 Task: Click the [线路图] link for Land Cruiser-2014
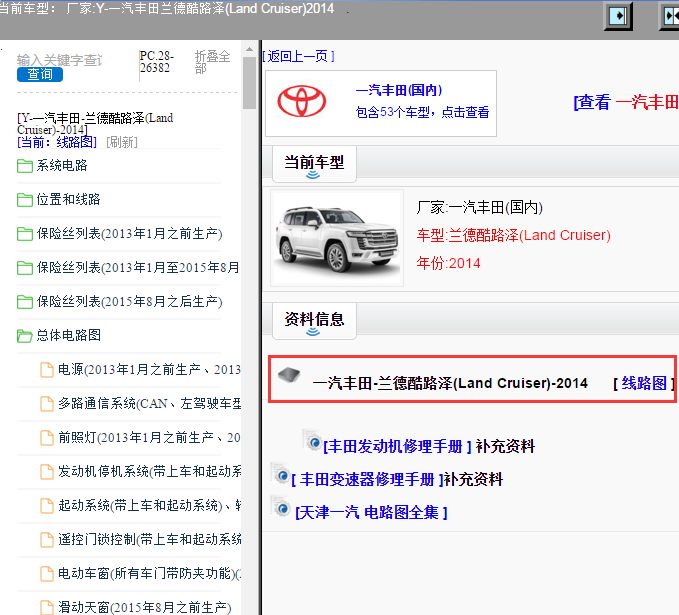click(643, 383)
